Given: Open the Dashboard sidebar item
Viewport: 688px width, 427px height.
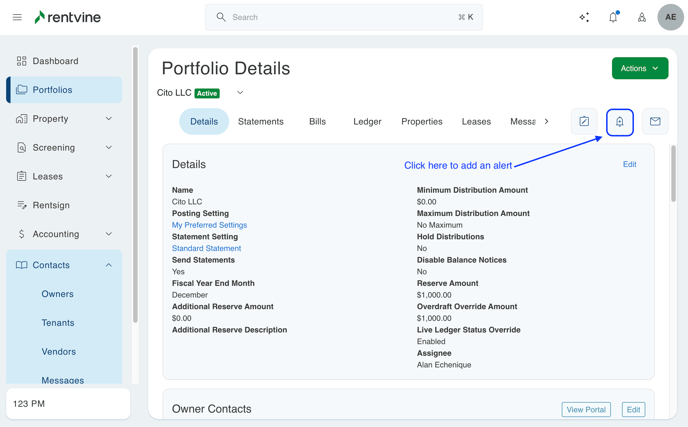Looking at the screenshot, I should coord(55,61).
